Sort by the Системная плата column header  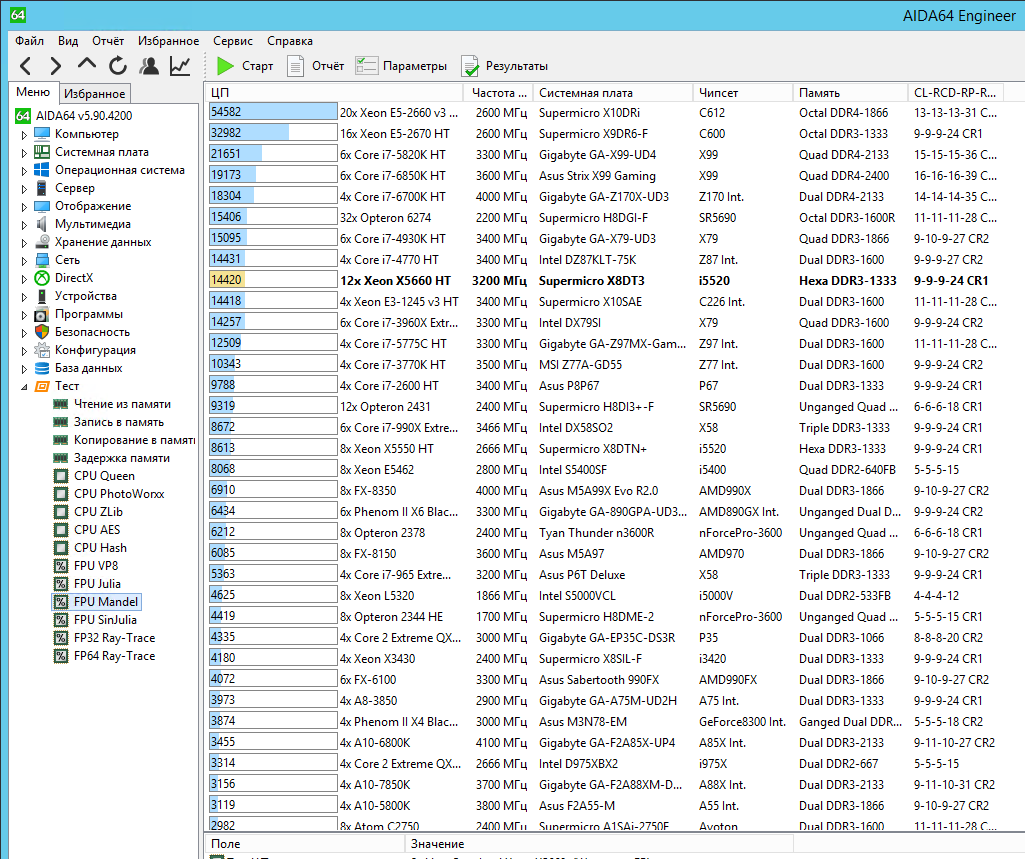(x=613, y=93)
